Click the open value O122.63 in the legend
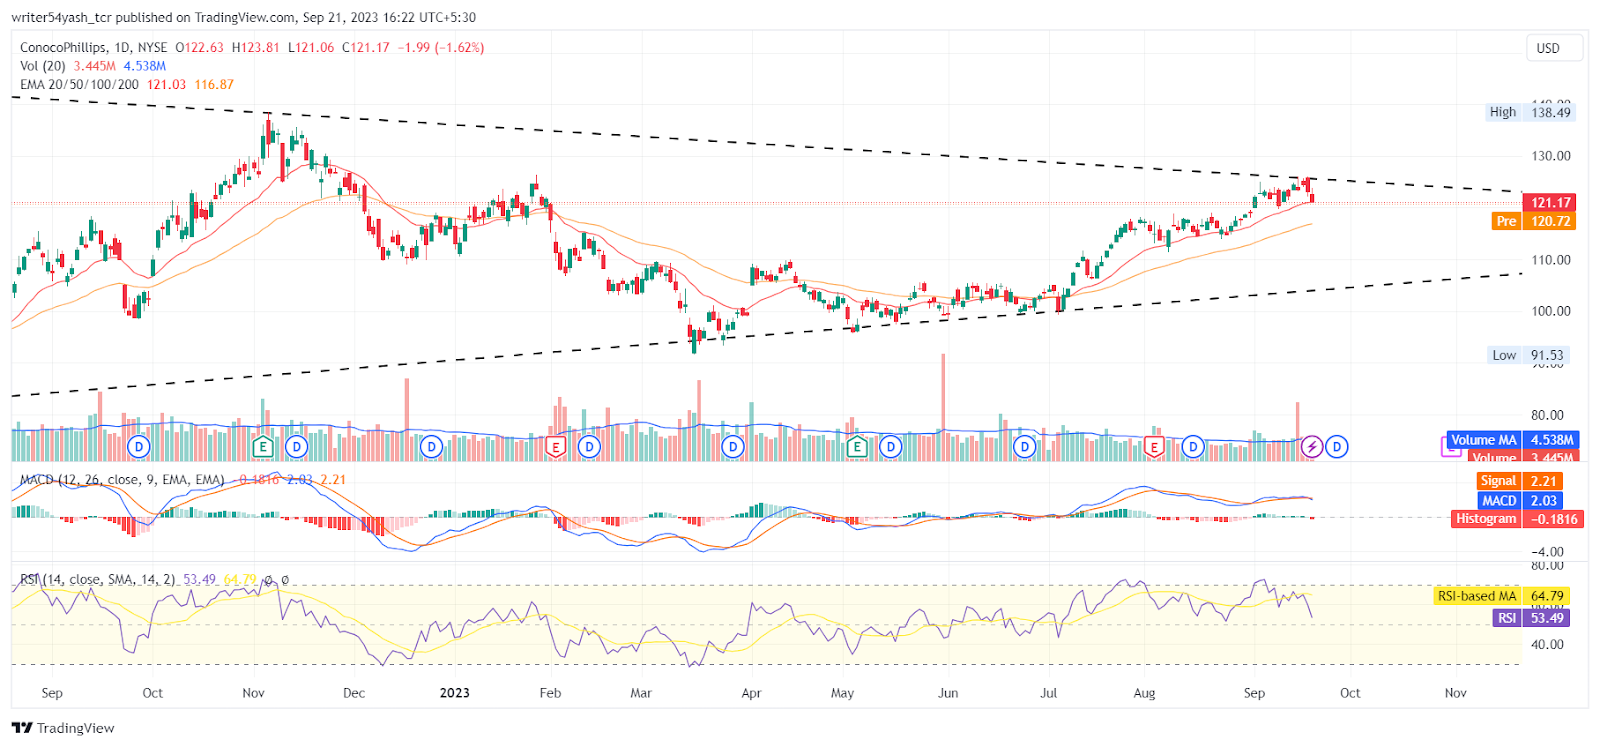Viewport: 1600px width, 747px height. click(x=200, y=47)
